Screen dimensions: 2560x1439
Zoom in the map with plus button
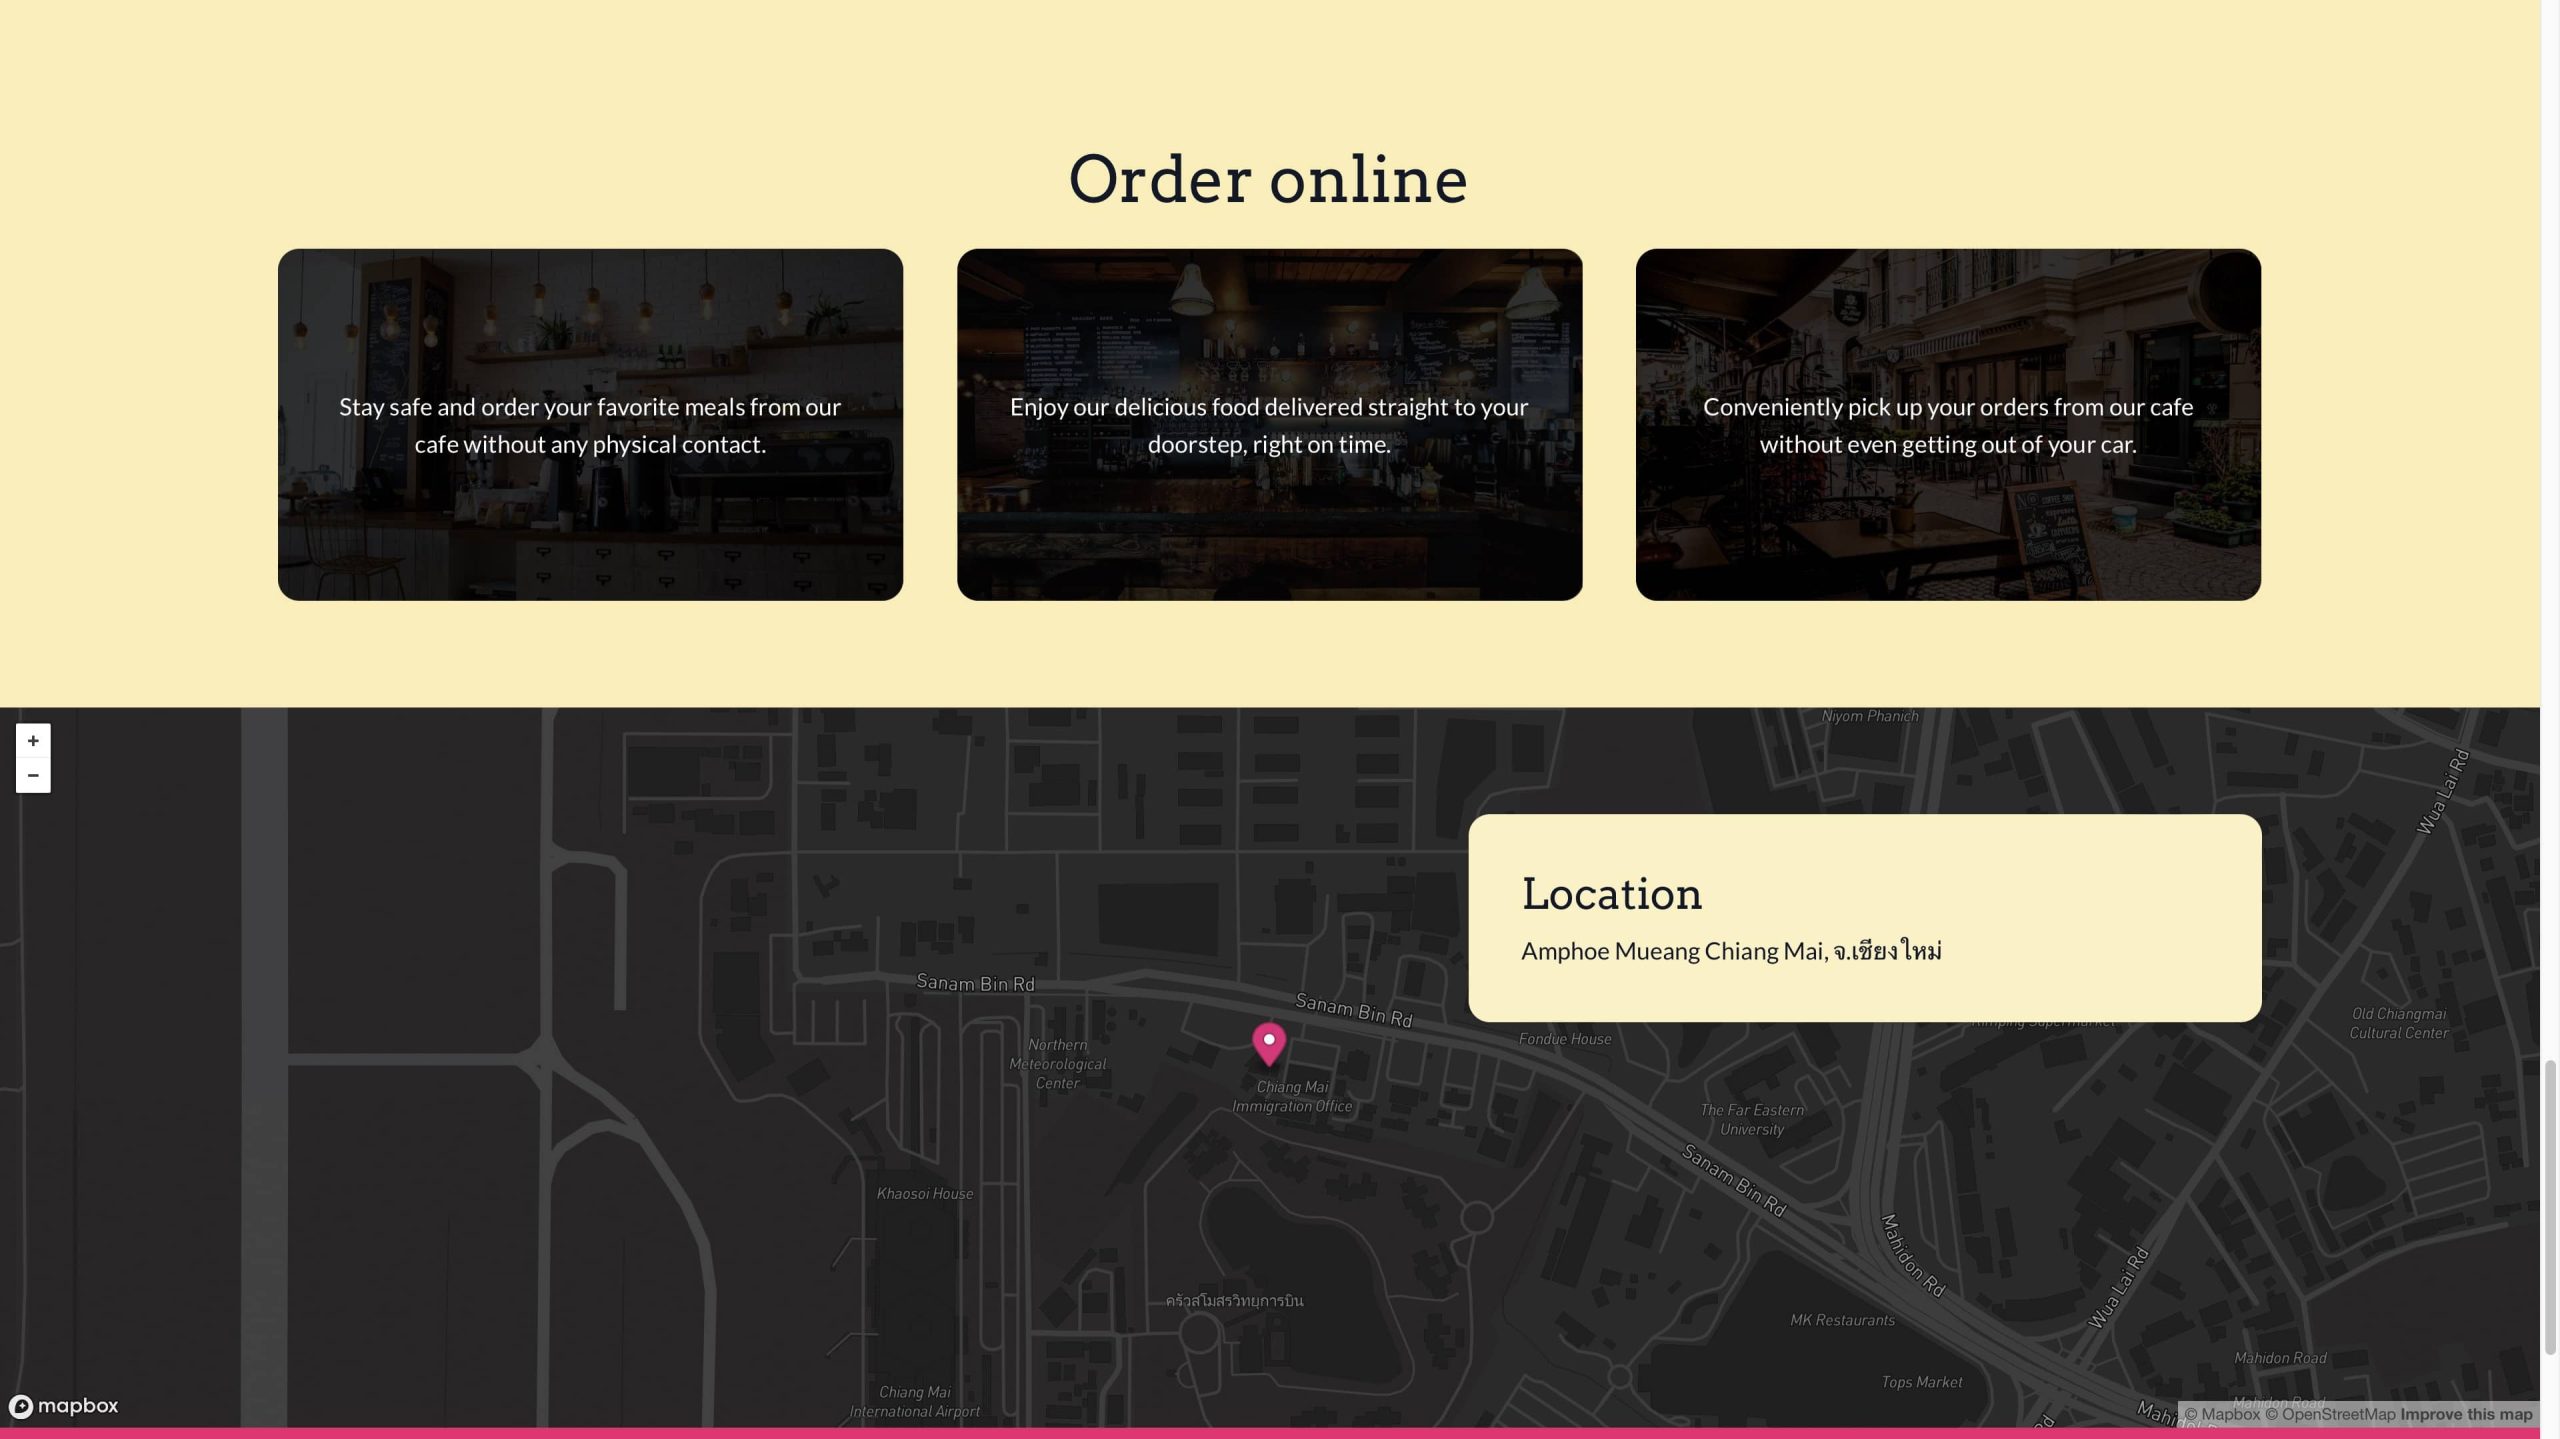(x=33, y=741)
